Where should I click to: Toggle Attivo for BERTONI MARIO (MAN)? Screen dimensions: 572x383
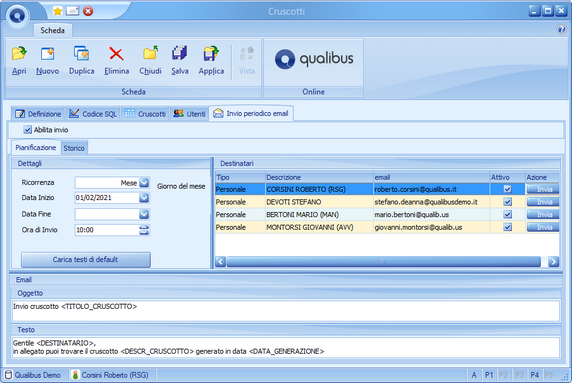(507, 214)
